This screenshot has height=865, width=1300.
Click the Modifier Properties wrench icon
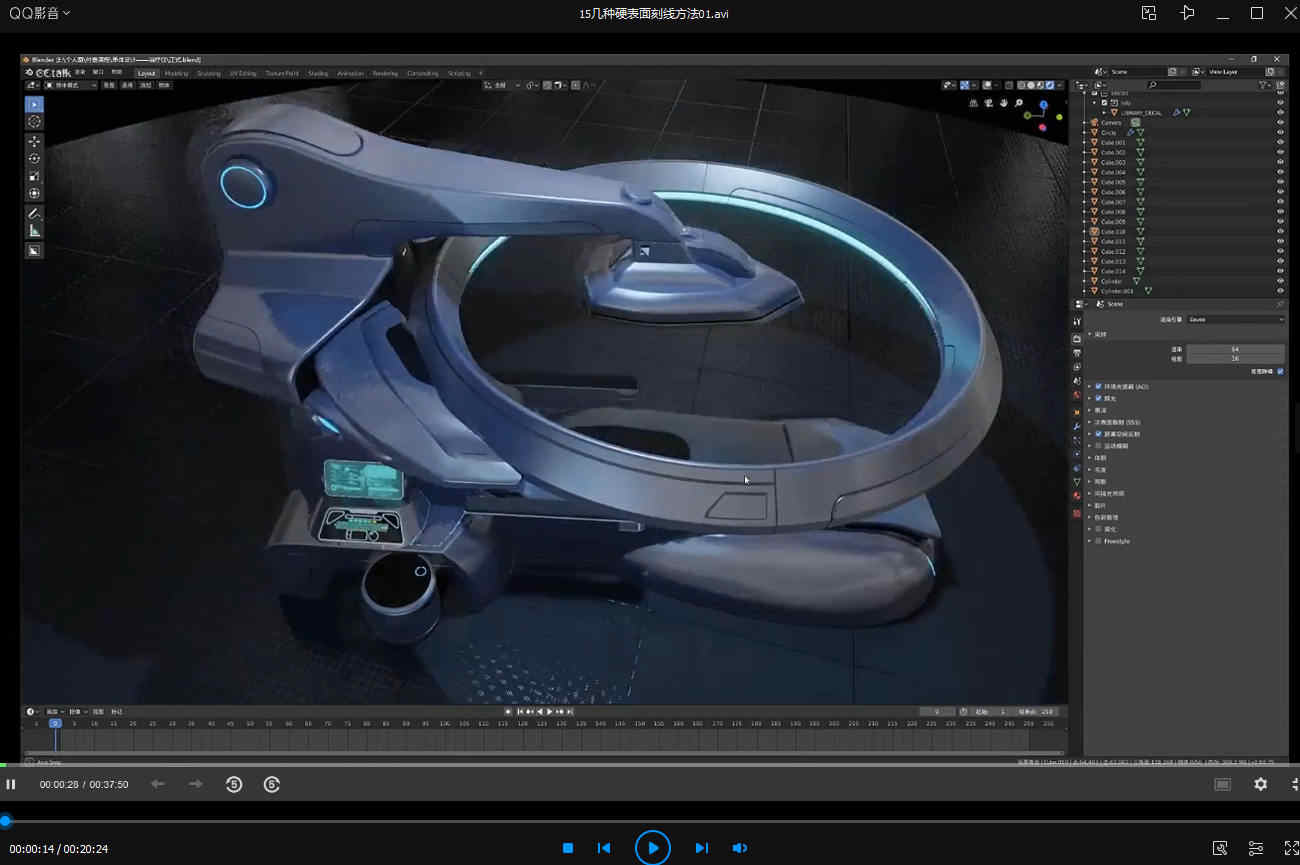point(1076,423)
